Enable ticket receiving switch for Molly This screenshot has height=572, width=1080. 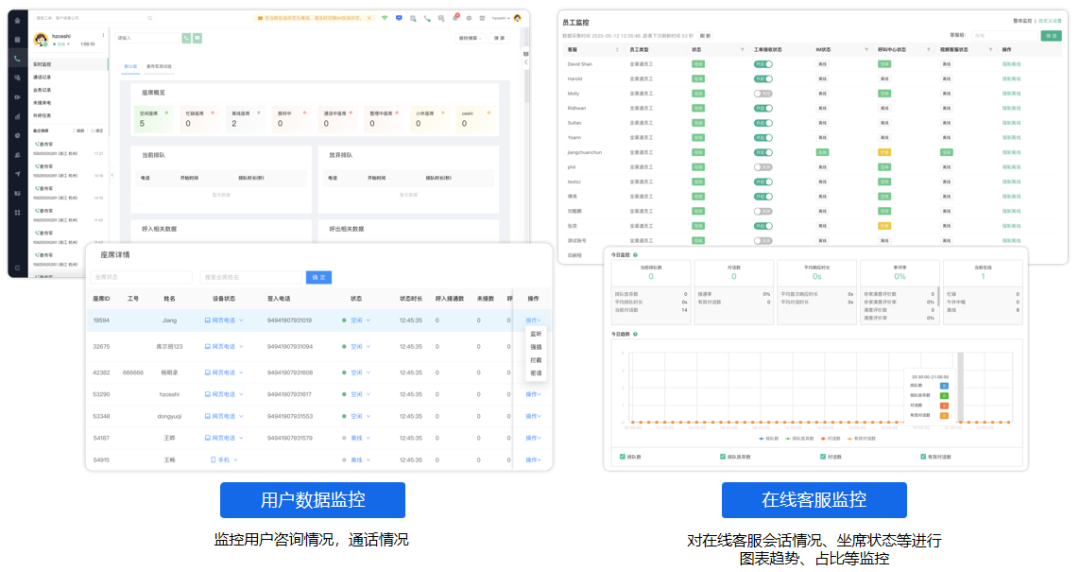(763, 93)
